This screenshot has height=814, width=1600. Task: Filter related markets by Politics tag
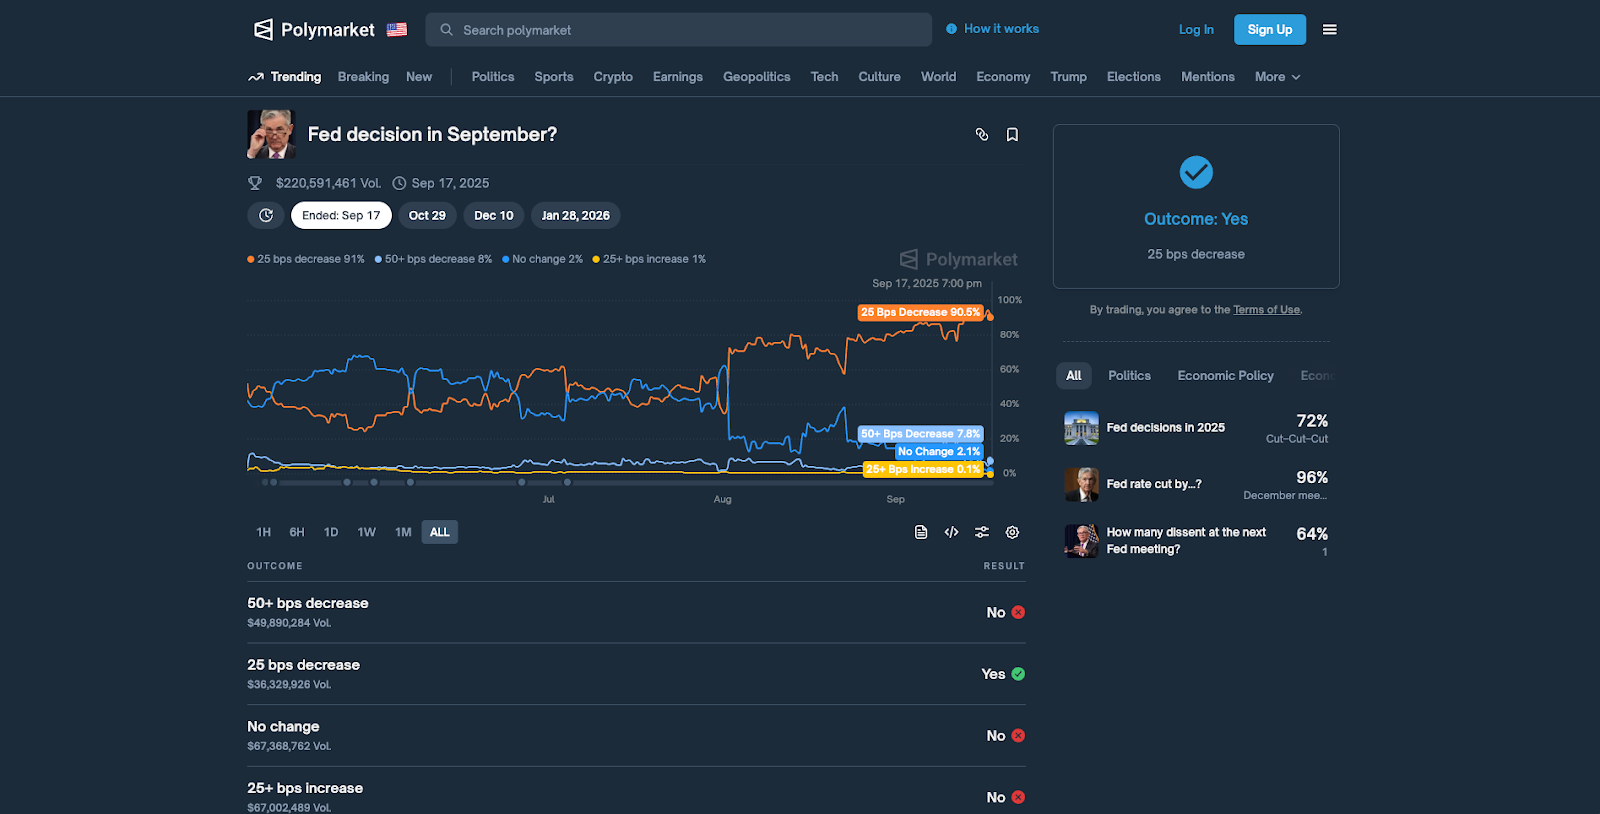1129,376
